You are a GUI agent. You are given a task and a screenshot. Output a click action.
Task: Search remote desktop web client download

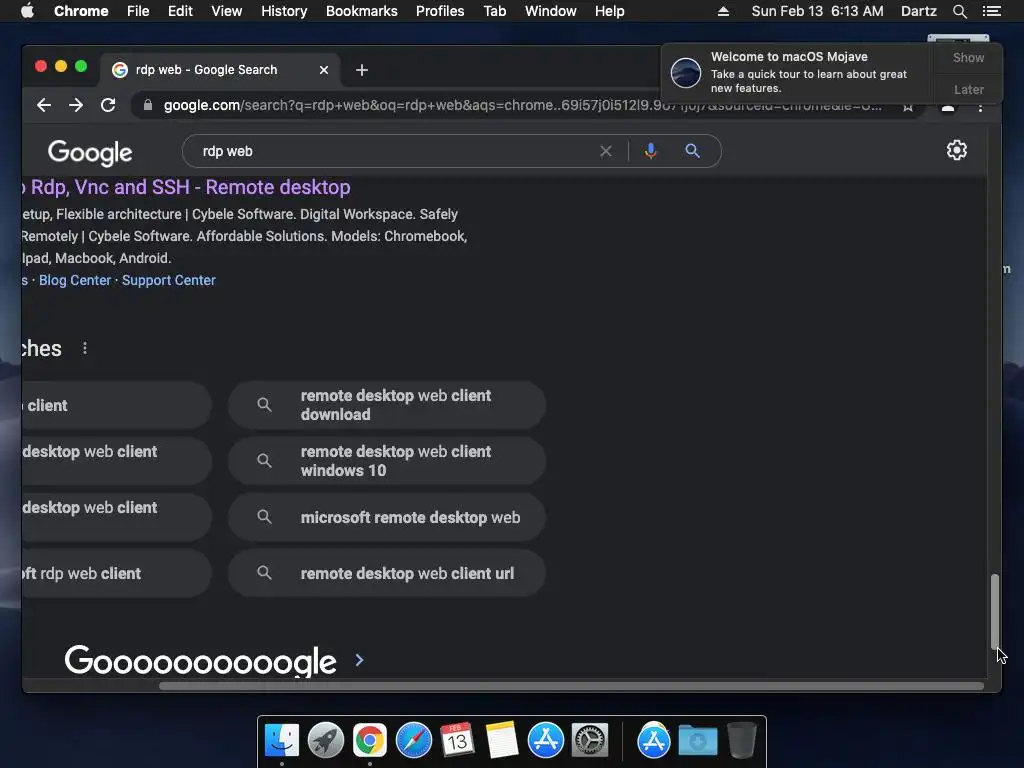coord(387,405)
